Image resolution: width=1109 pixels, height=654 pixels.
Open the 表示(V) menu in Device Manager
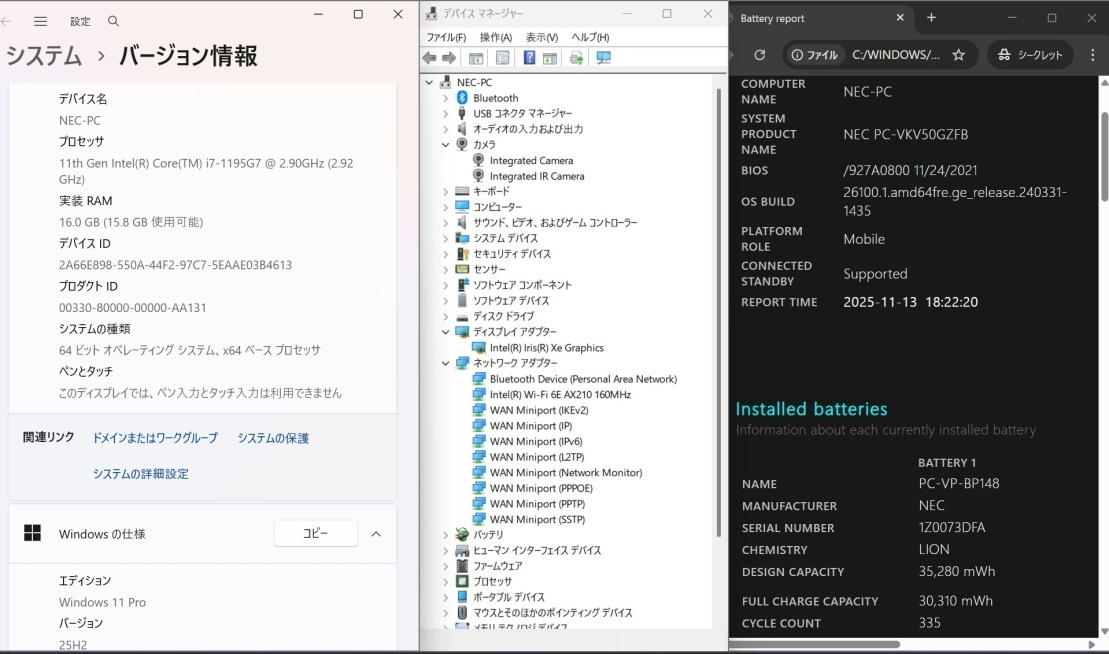pos(541,37)
